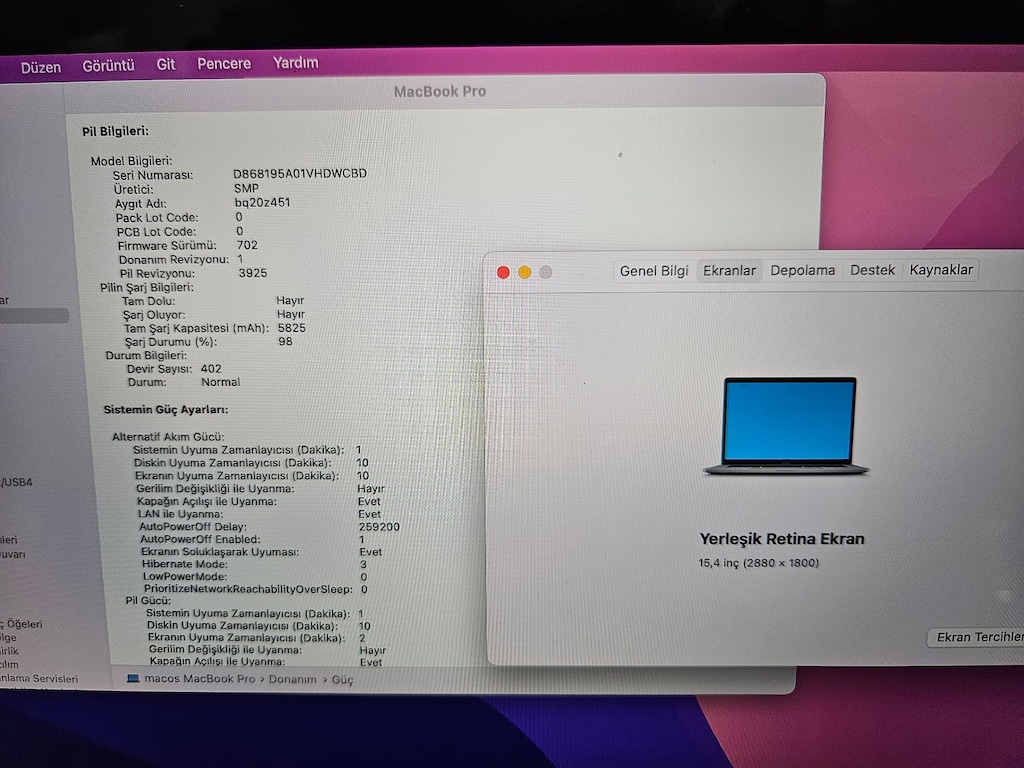This screenshot has width=1024, height=768.
Task: Click AutoPowerOff Delay value 259200
Action: [379, 526]
